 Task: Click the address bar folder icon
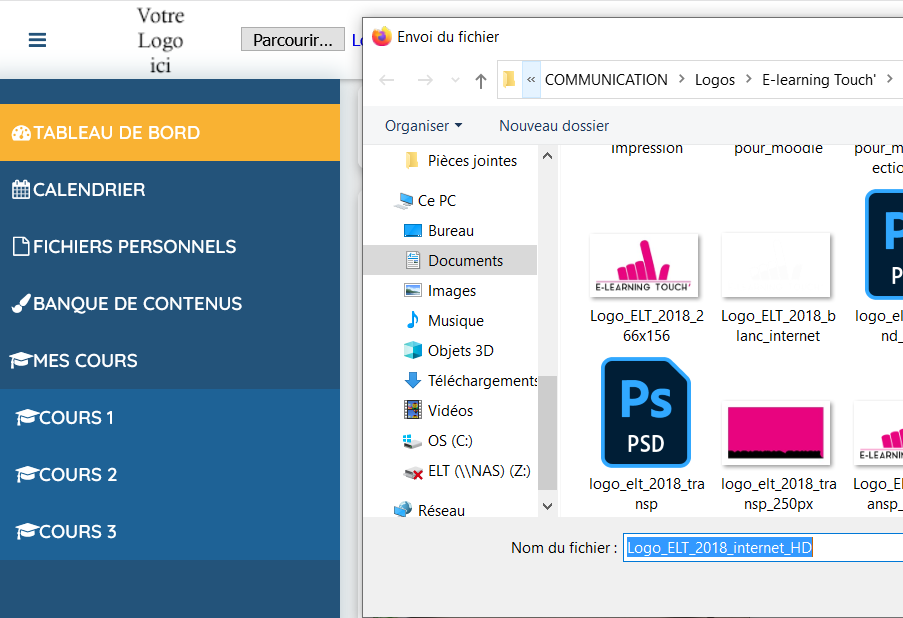509,79
